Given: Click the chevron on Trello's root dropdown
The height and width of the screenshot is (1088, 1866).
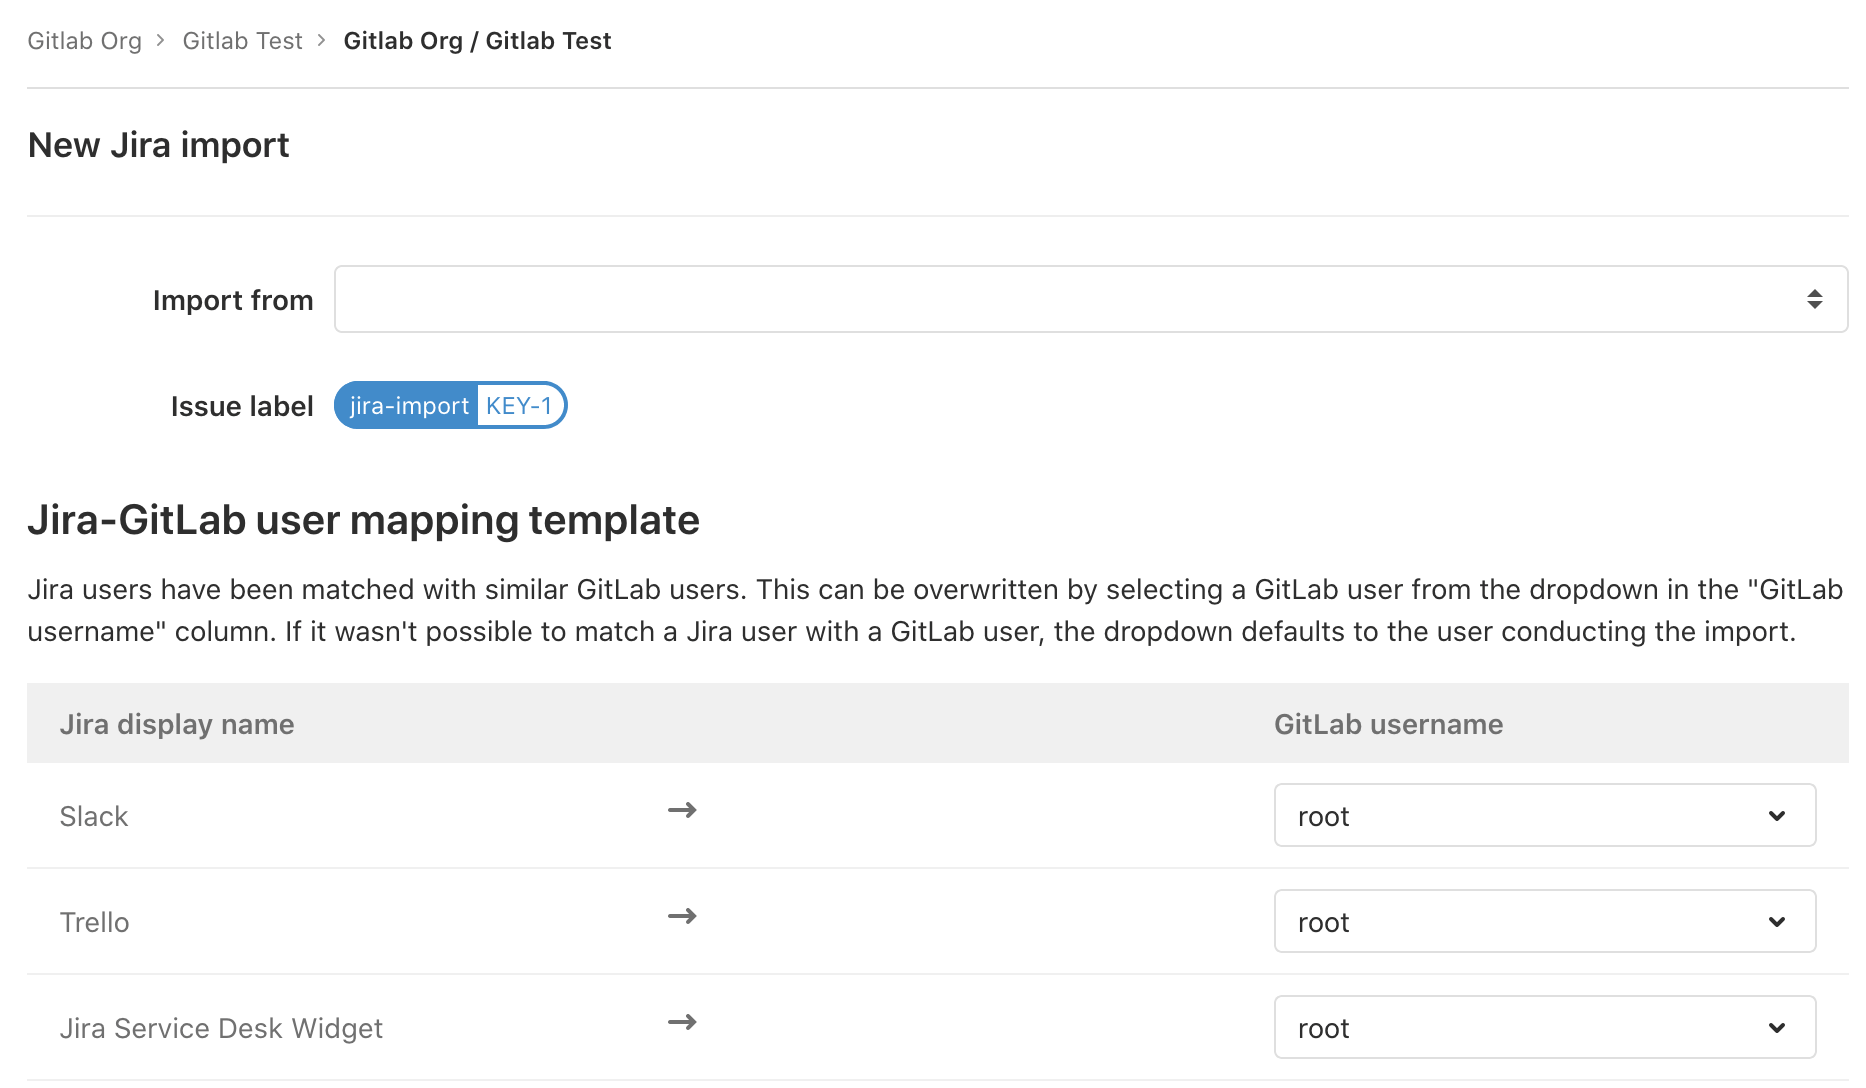Looking at the screenshot, I should pyautogui.click(x=1777, y=921).
